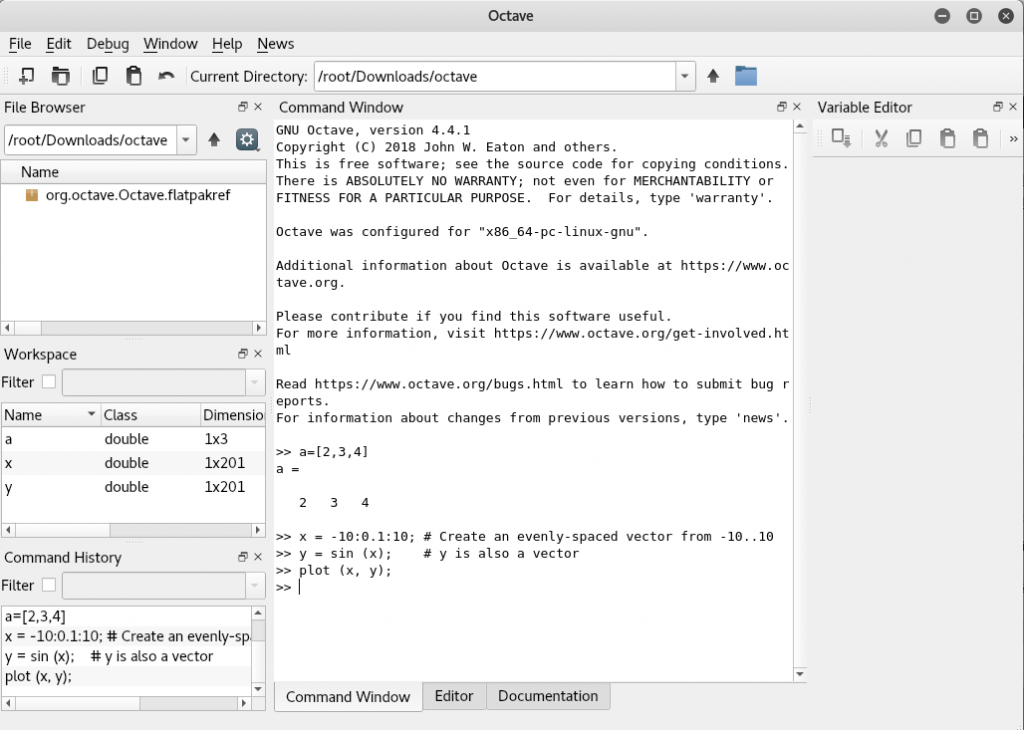Go up one directory from main toolbar
This screenshot has width=1024, height=730.
[x=713, y=76]
